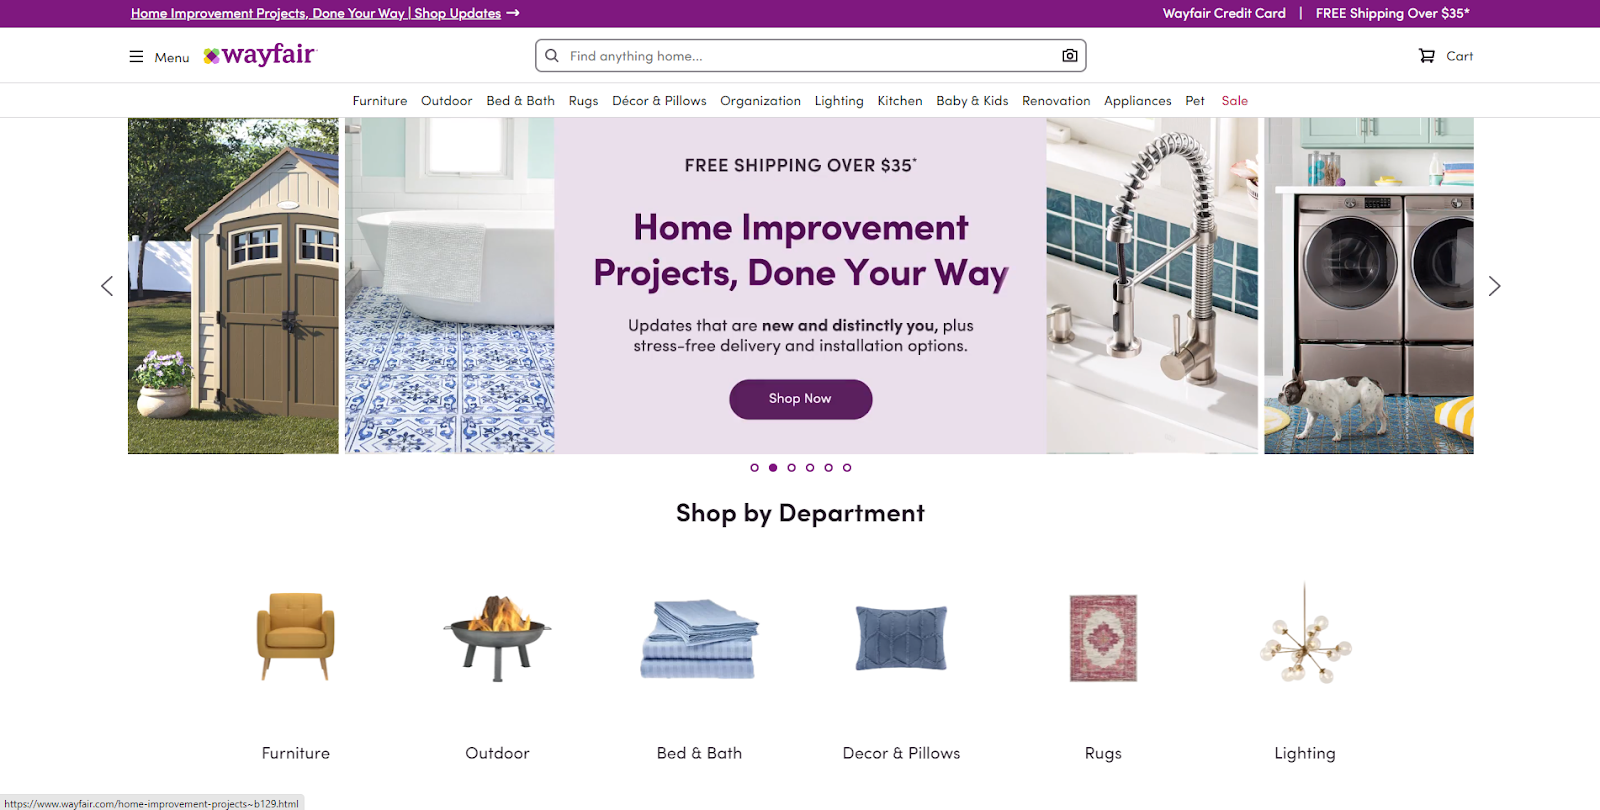Click the Wayfair logo
1600x810 pixels.
coord(260,55)
